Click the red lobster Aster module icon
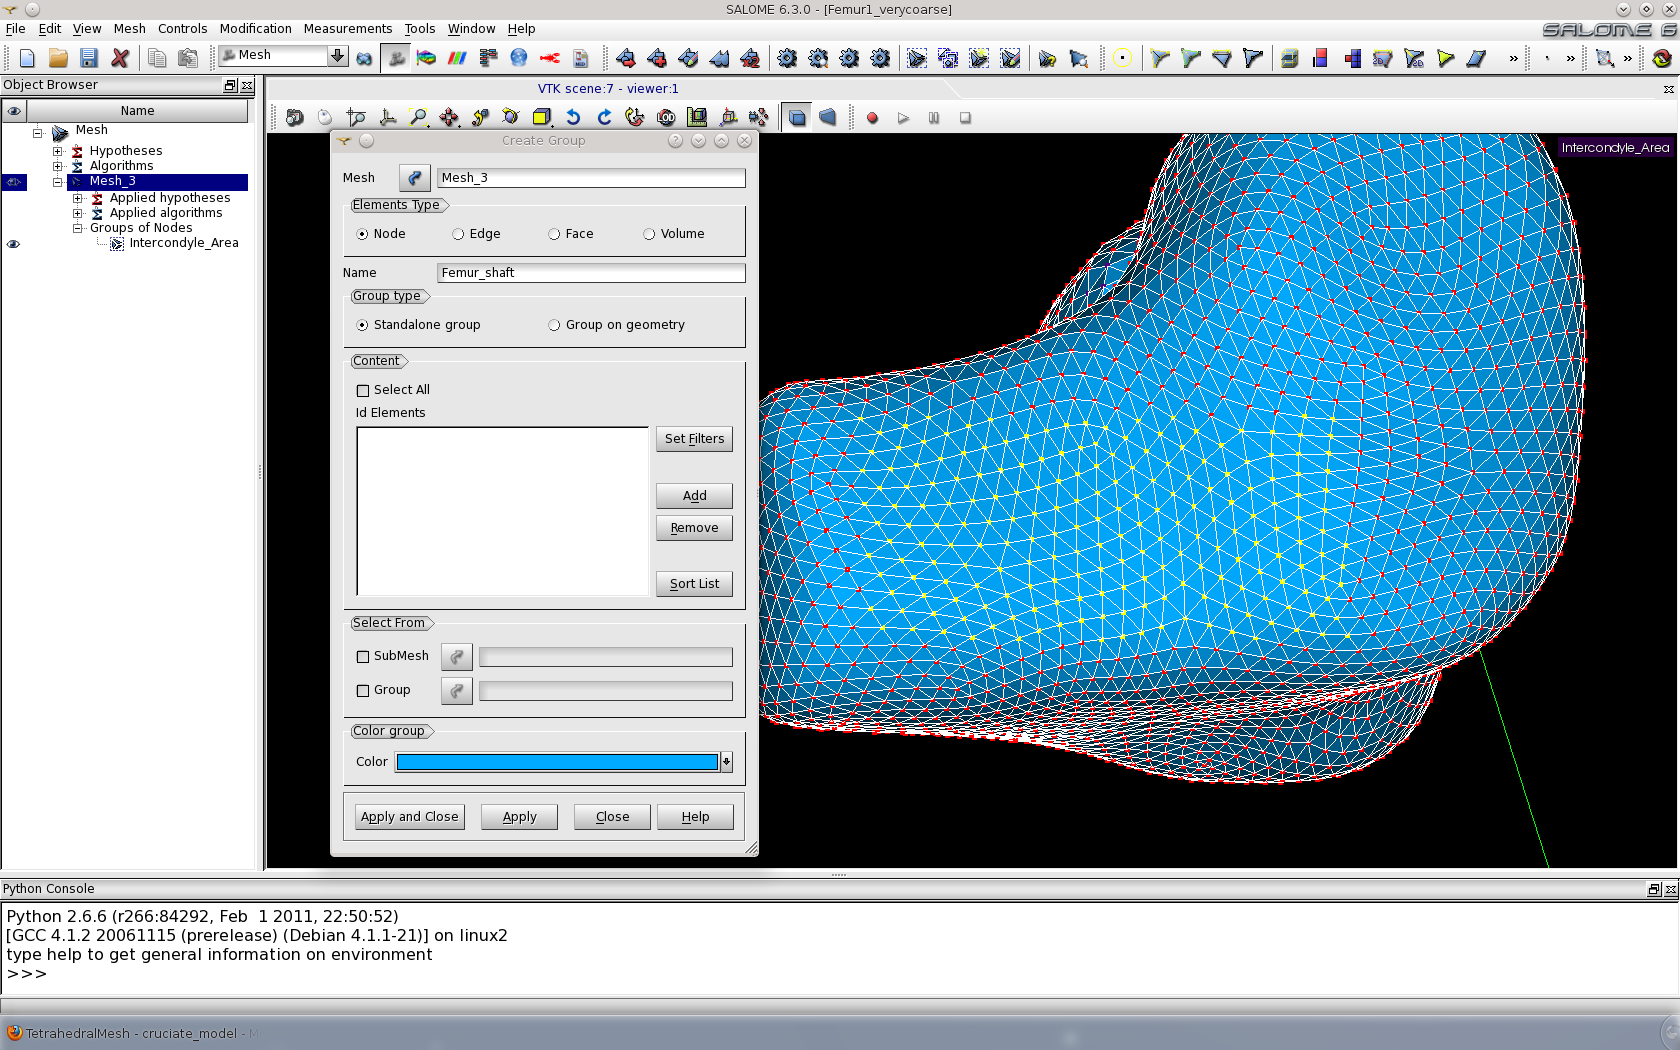 (x=550, y=58)
